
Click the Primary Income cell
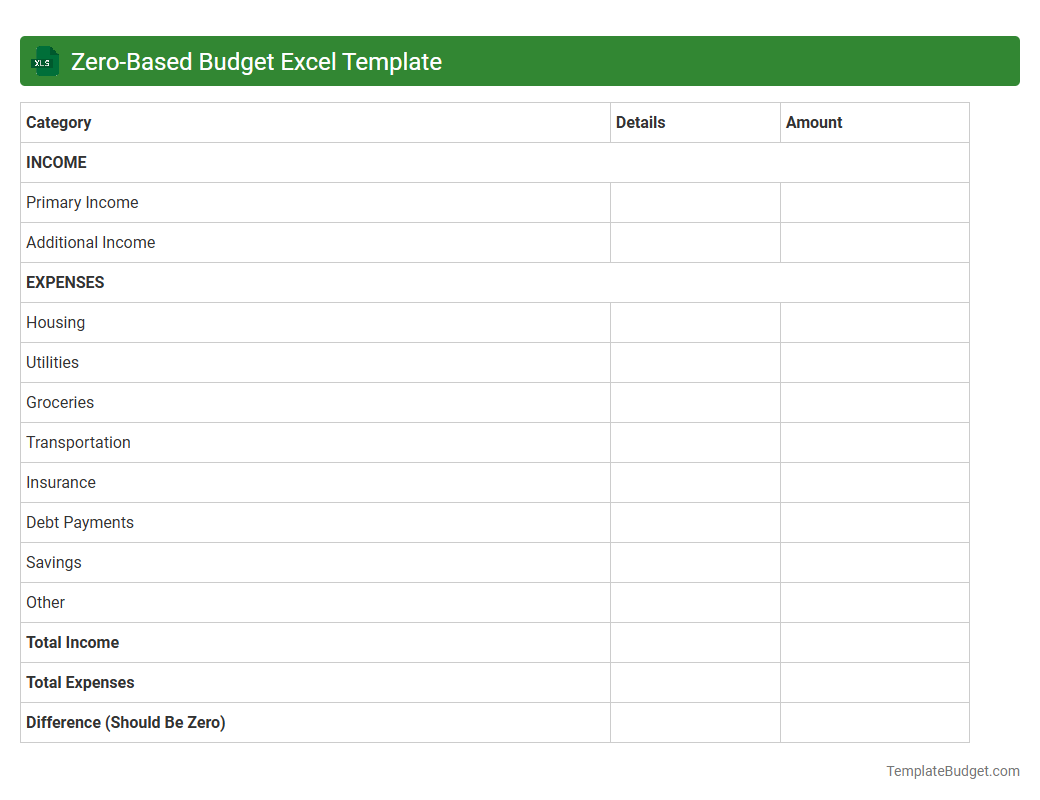82,202
